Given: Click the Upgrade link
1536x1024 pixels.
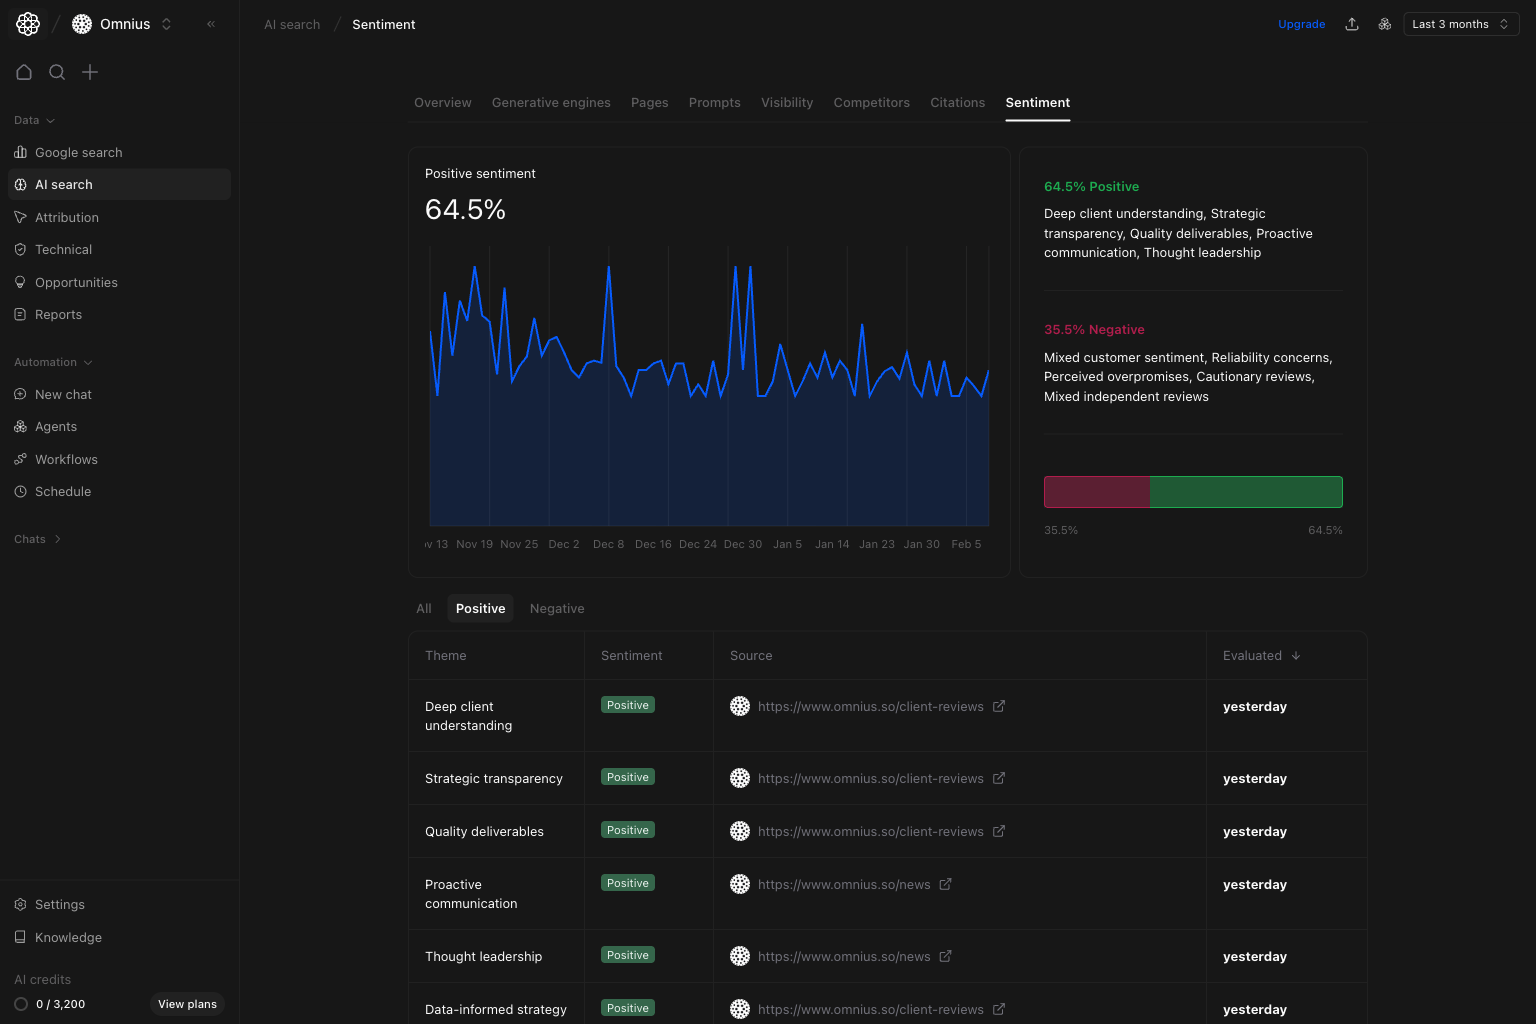Looking at the screenshot, I should pos(1302,24).
